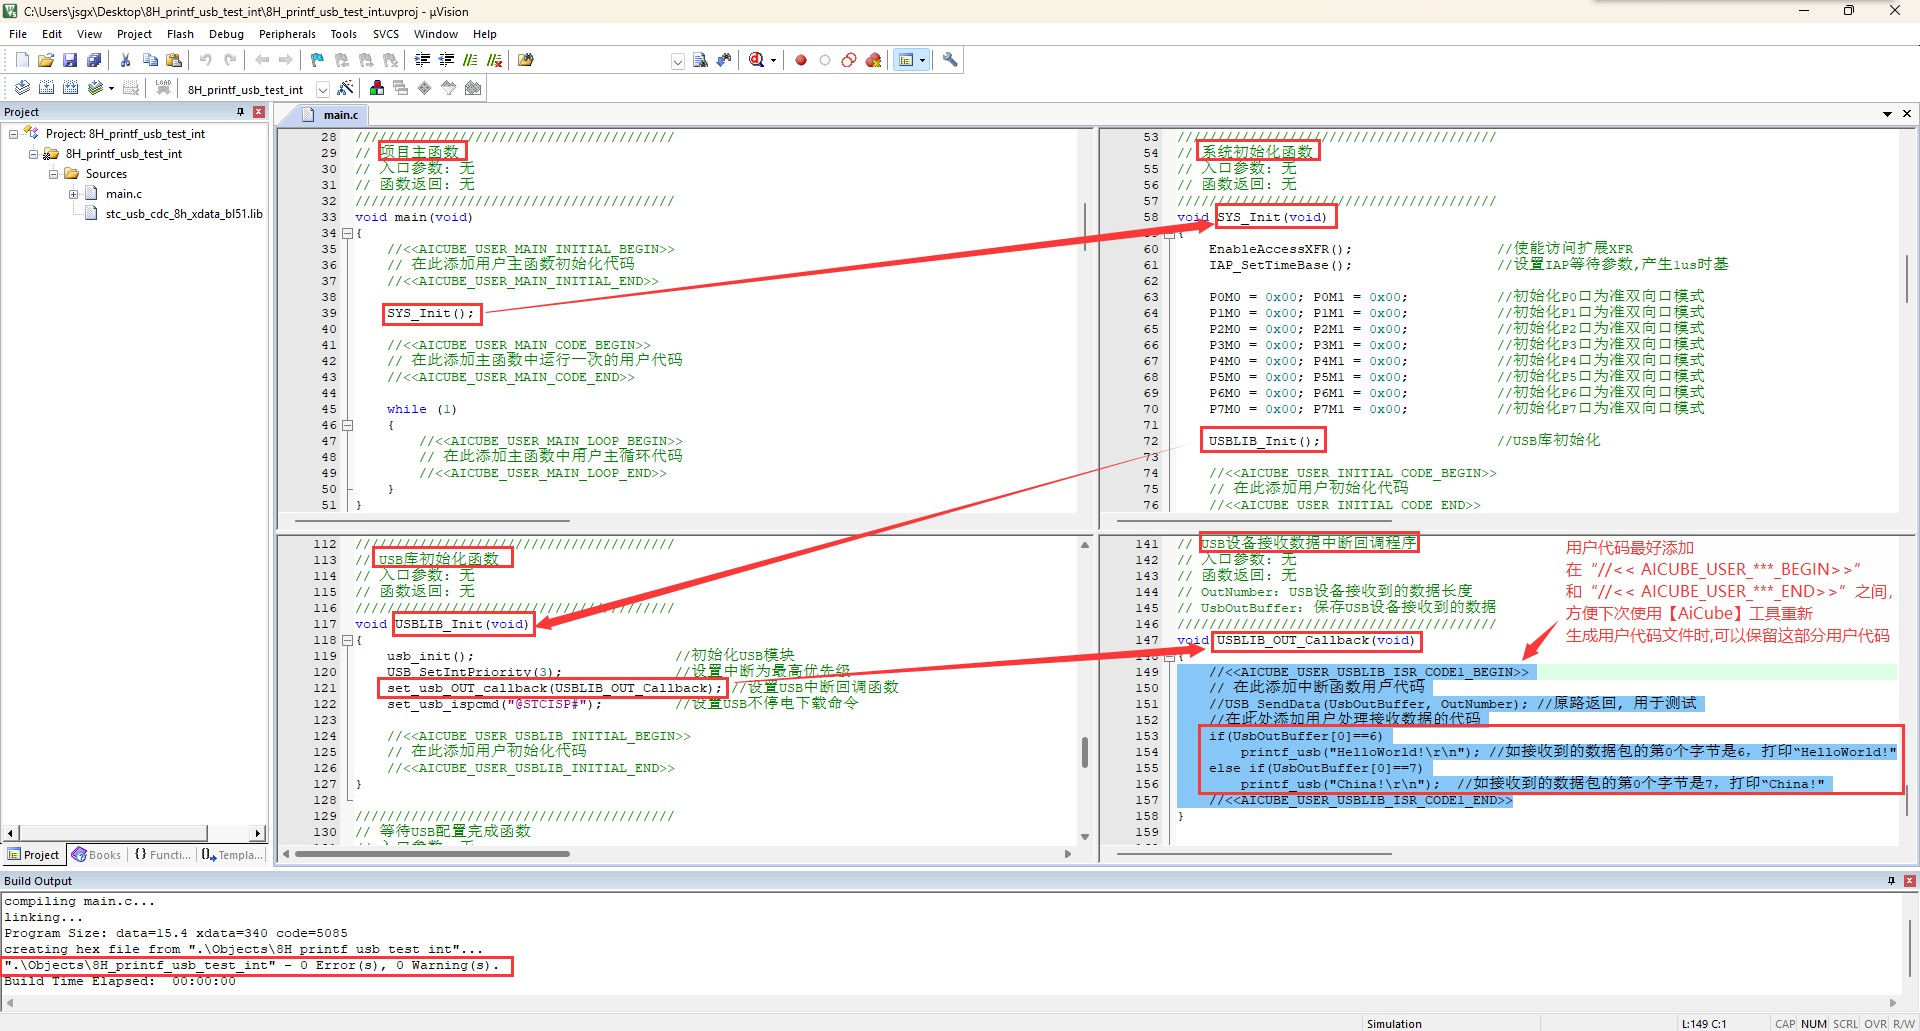Open the batch build dropdown arrow
1920x1031 pixels.
tap(111, 88)
